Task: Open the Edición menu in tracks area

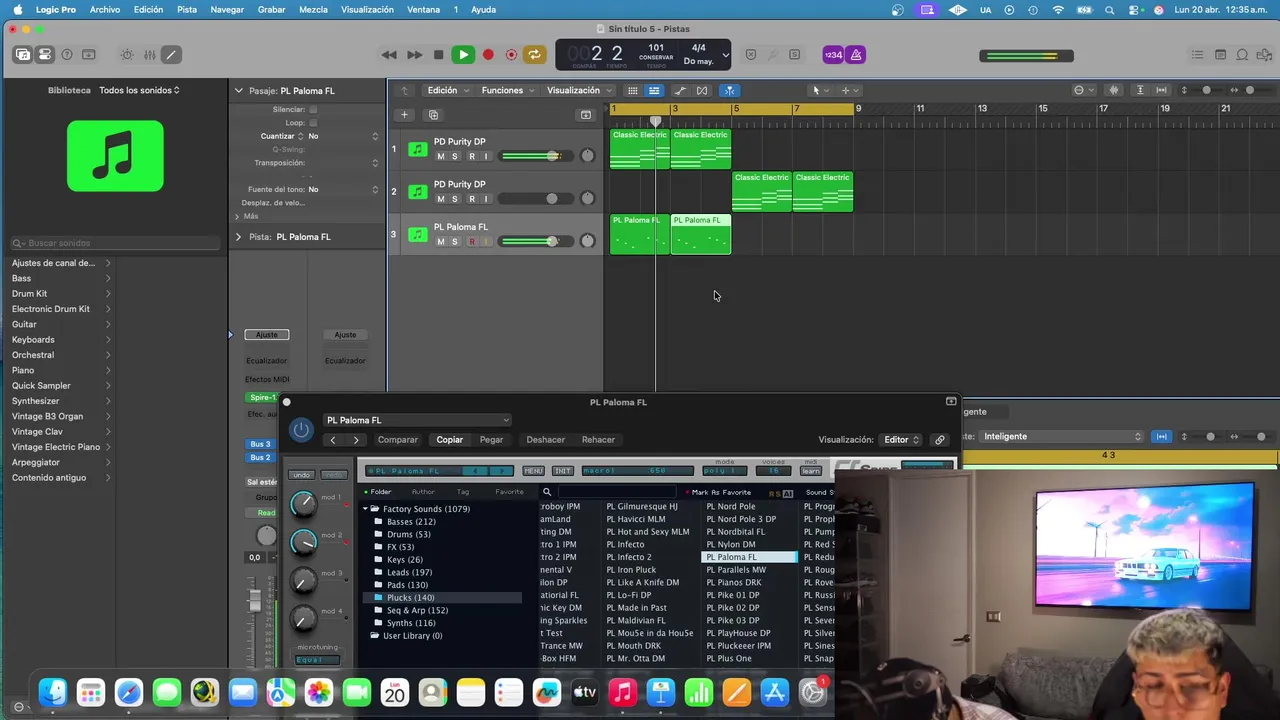Action: (447, 90)
